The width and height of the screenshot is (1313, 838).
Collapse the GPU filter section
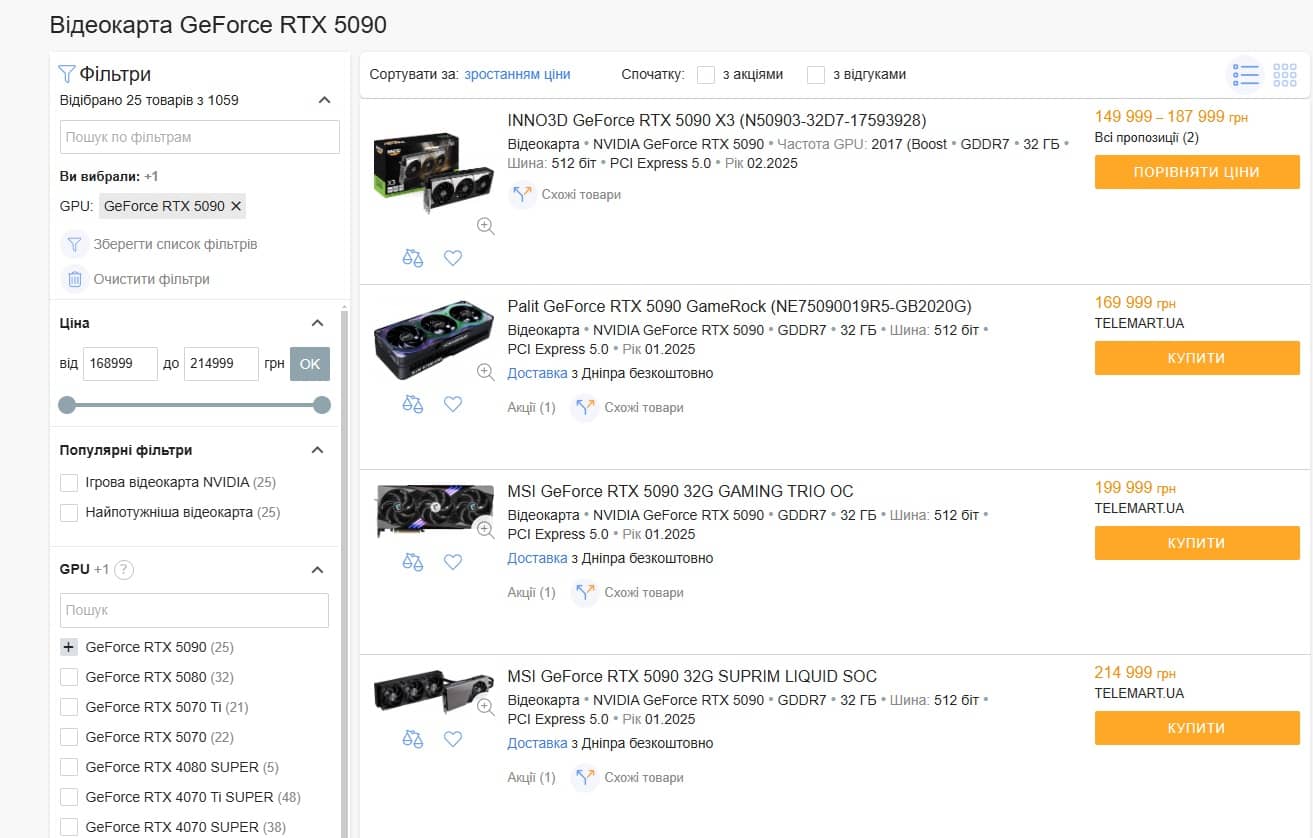(x=317, y=570)
